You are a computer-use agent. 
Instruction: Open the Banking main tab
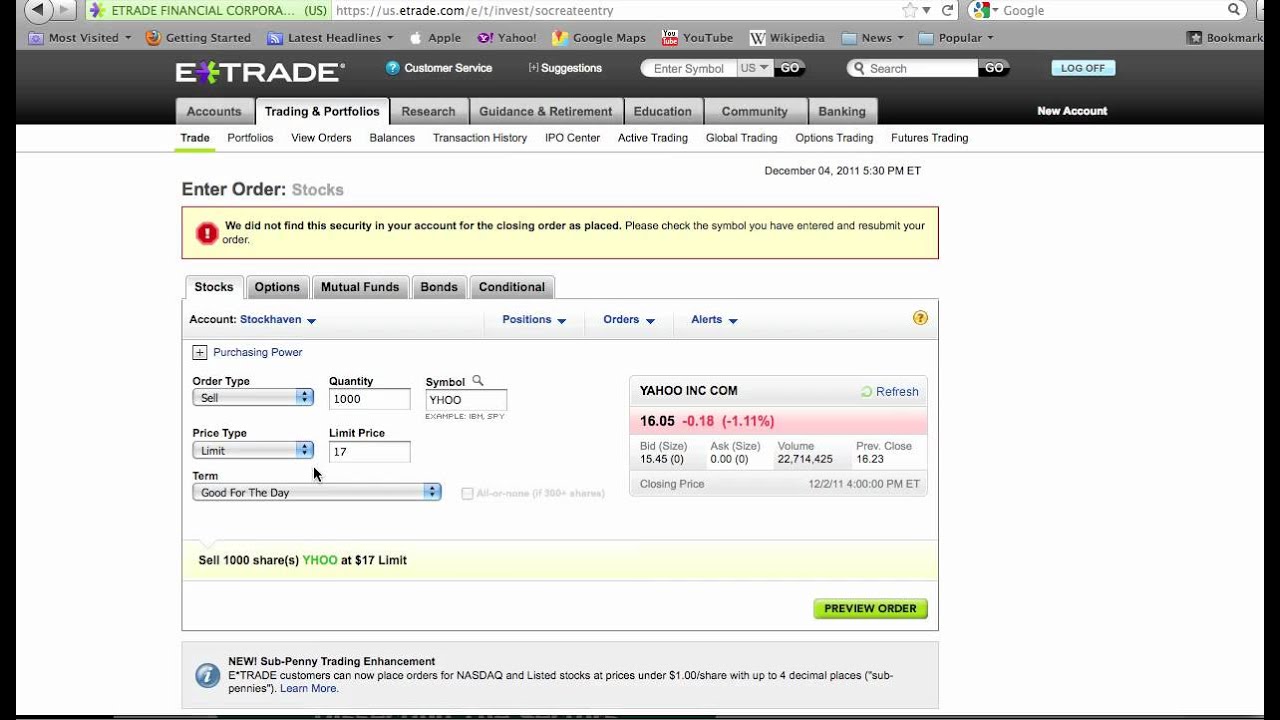[842, 111]
